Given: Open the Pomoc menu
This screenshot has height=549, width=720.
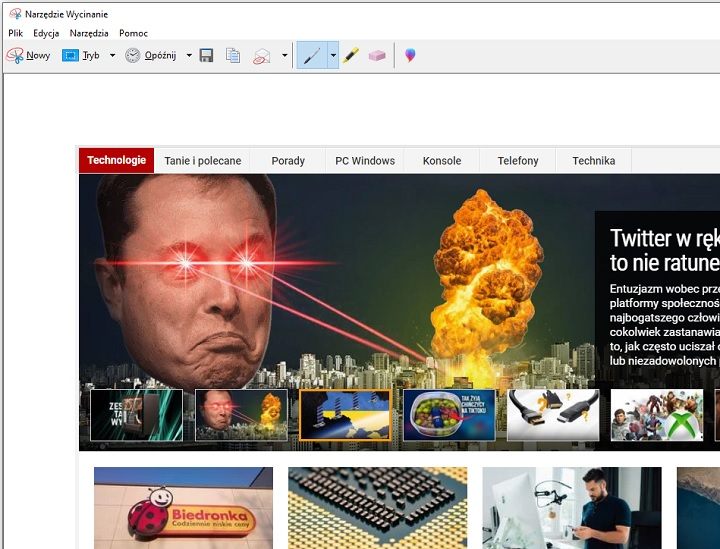Looking at the screenshot, I should 133,33.
